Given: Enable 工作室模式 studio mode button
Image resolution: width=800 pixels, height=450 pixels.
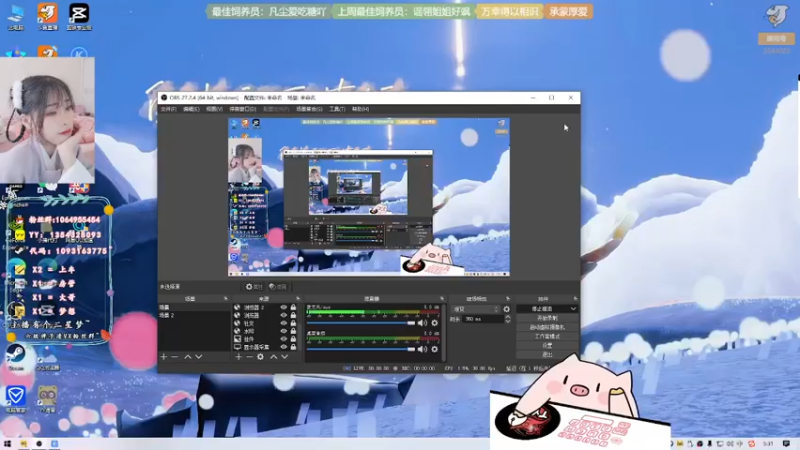Looking at the screenshot, I should coord(547,336).
